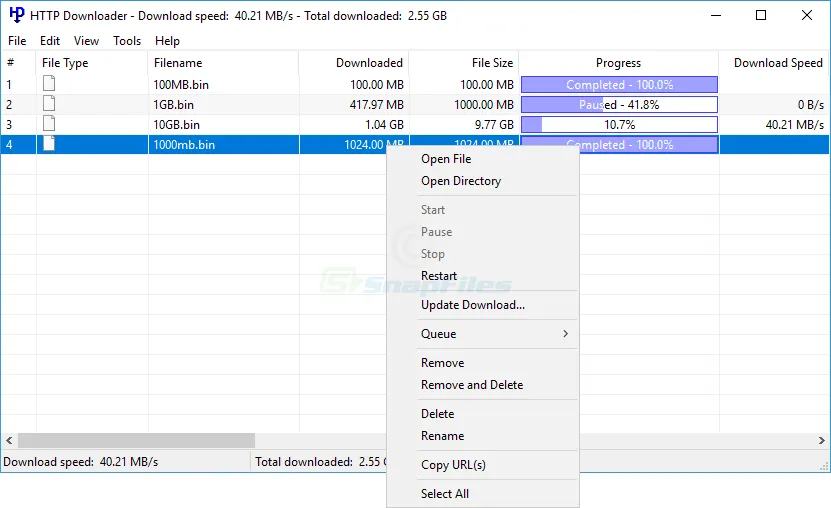Screen dimensions: 831x508
Task: Click the 10.7% progress bar
Action: tap(619, 125)
